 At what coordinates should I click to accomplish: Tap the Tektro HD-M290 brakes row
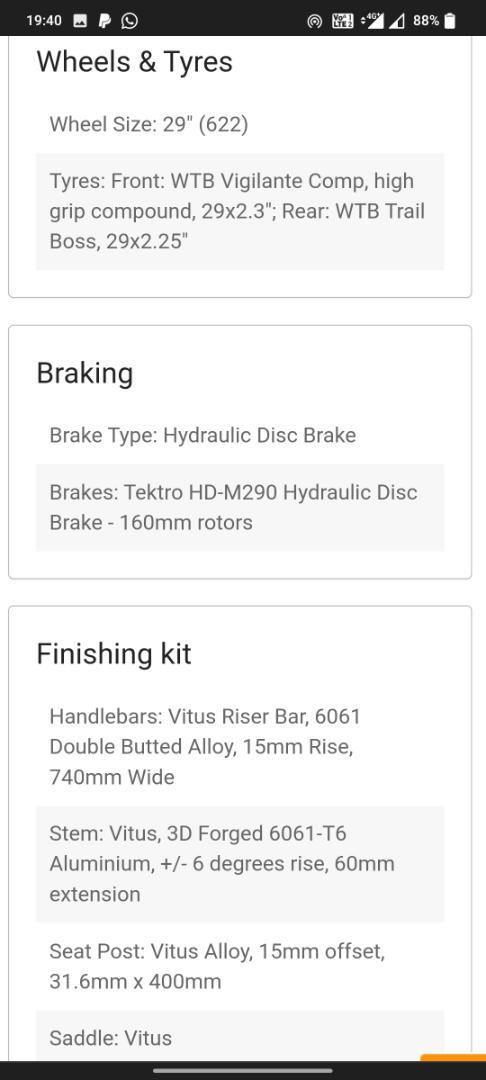pyautogui.click(x=240, y=508)
